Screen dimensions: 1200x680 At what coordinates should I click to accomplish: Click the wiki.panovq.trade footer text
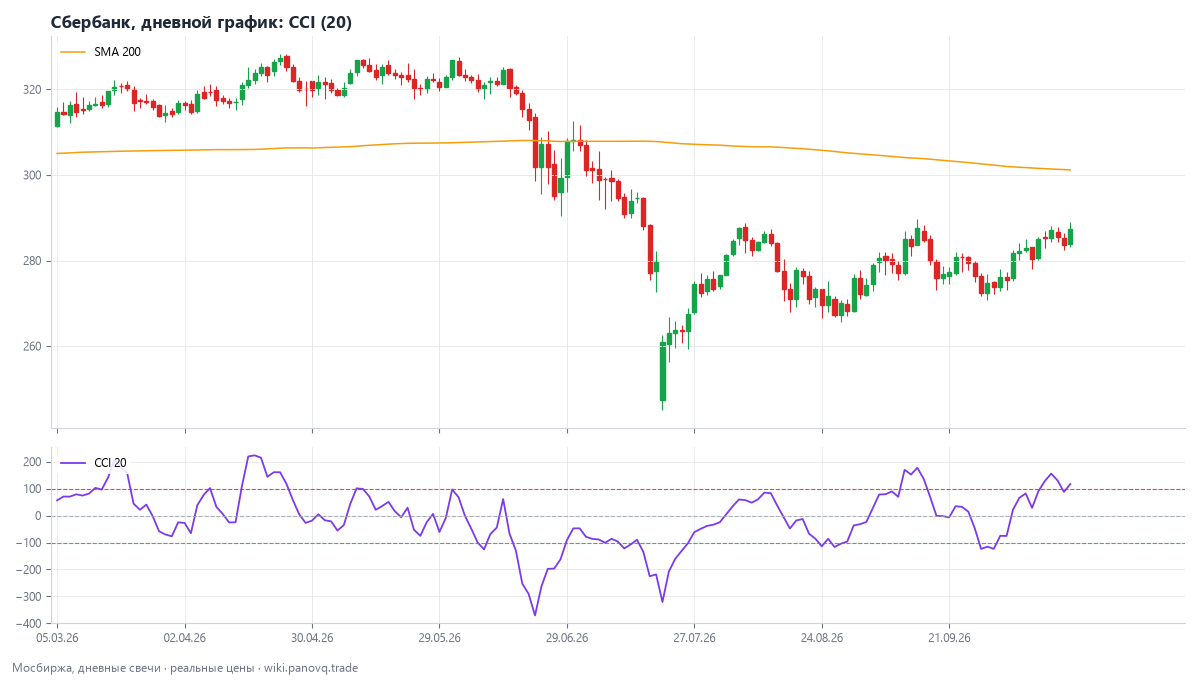click(x=310, y=668)
